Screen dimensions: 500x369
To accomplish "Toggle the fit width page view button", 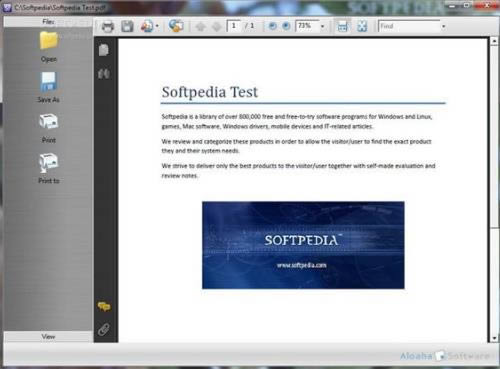I will click(343, 26).
